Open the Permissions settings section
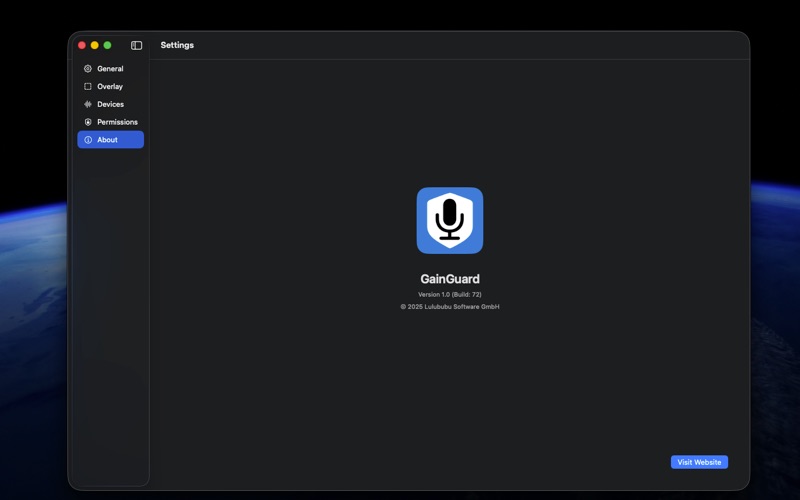 click(x=110, y=122)
